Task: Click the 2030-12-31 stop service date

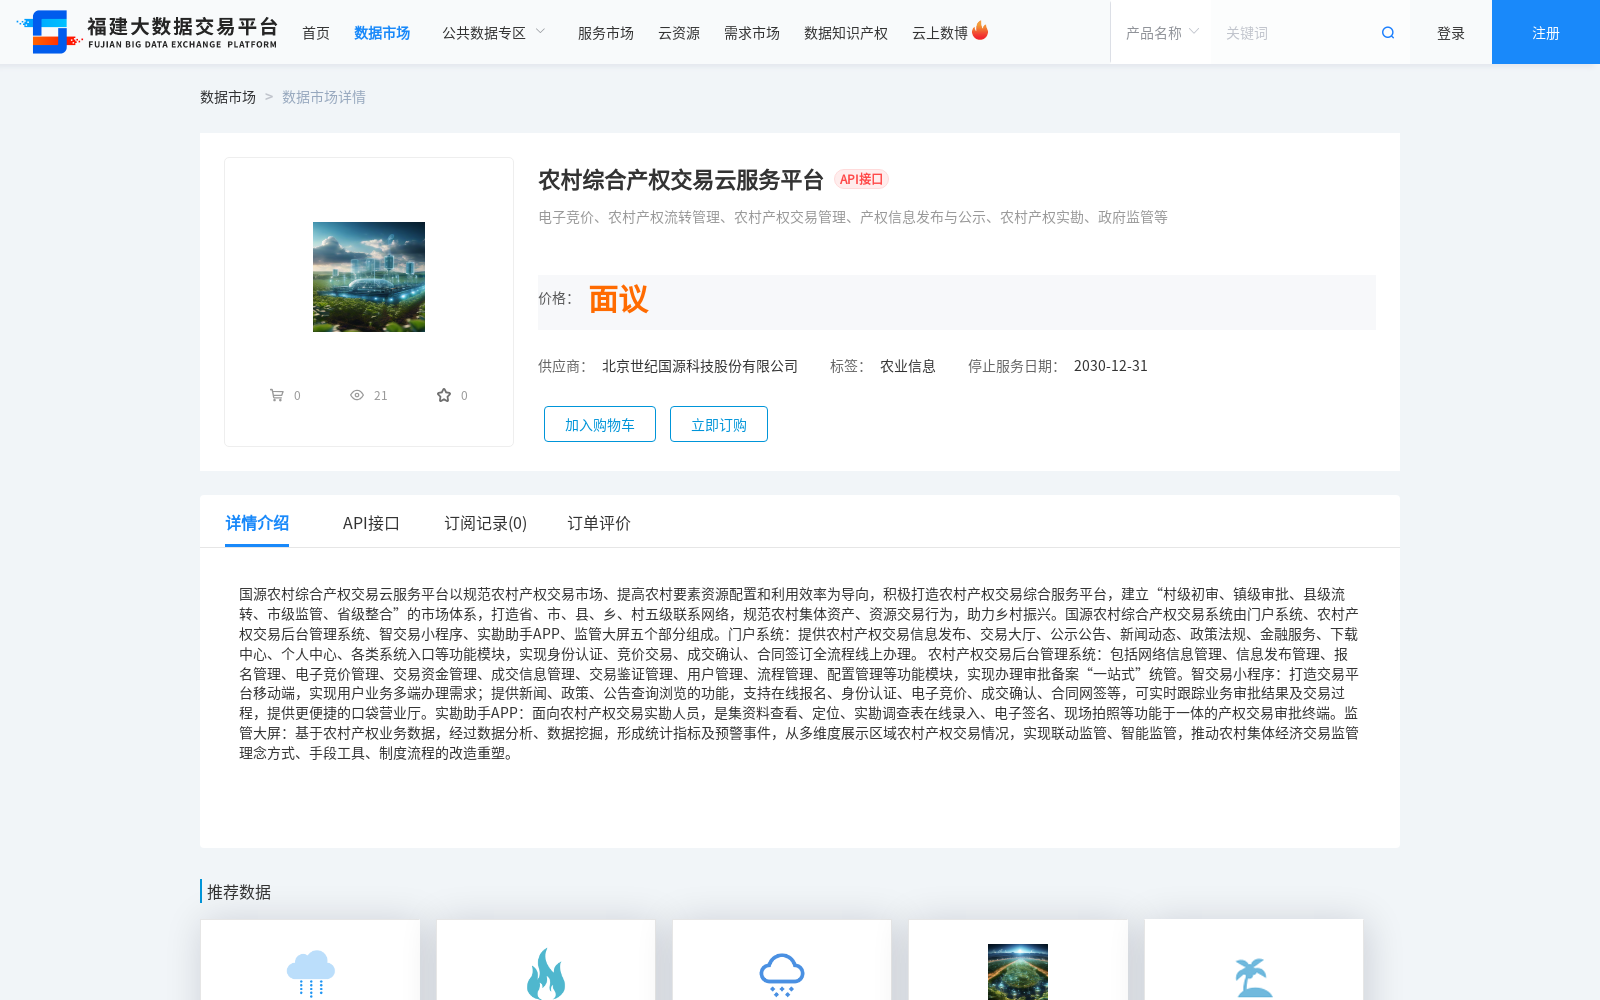Action: [1111, 366]
